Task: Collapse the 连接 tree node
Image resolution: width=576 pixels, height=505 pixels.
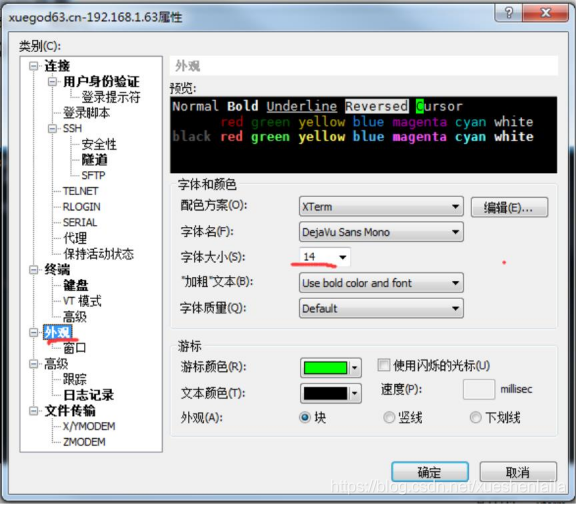Action: tap(33, 66)
